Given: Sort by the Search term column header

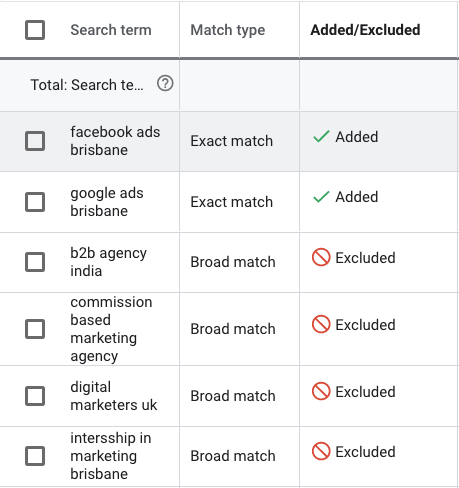Looking at the screenshot, I should point(111,30).
